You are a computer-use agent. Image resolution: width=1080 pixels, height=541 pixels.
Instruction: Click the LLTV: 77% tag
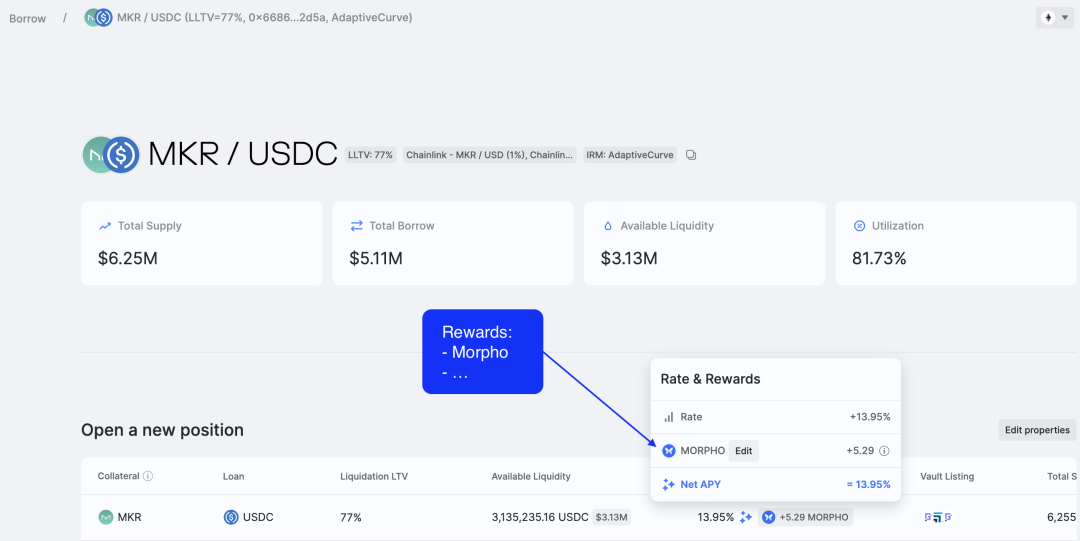click(370, 155)
